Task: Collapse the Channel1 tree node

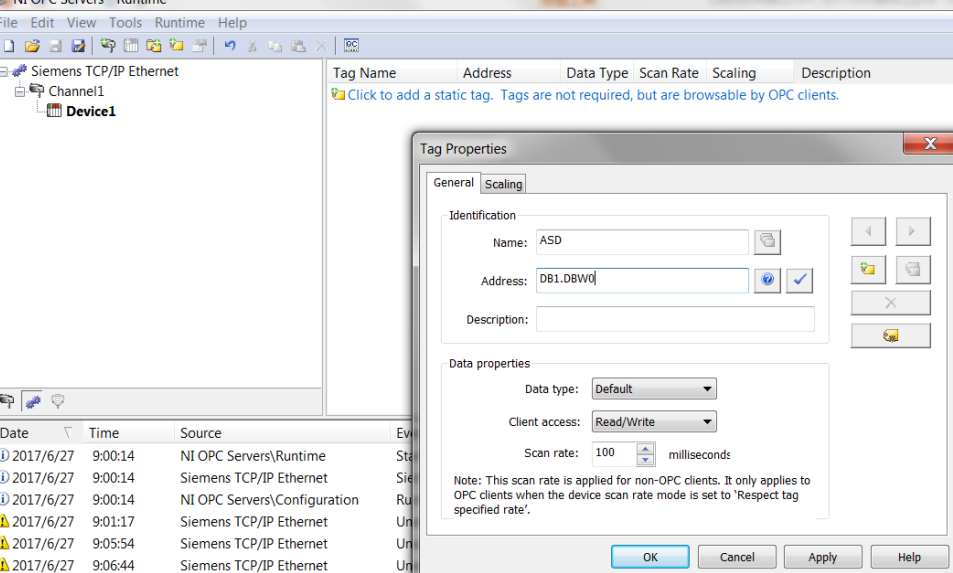Action: [x=20, y=92]
